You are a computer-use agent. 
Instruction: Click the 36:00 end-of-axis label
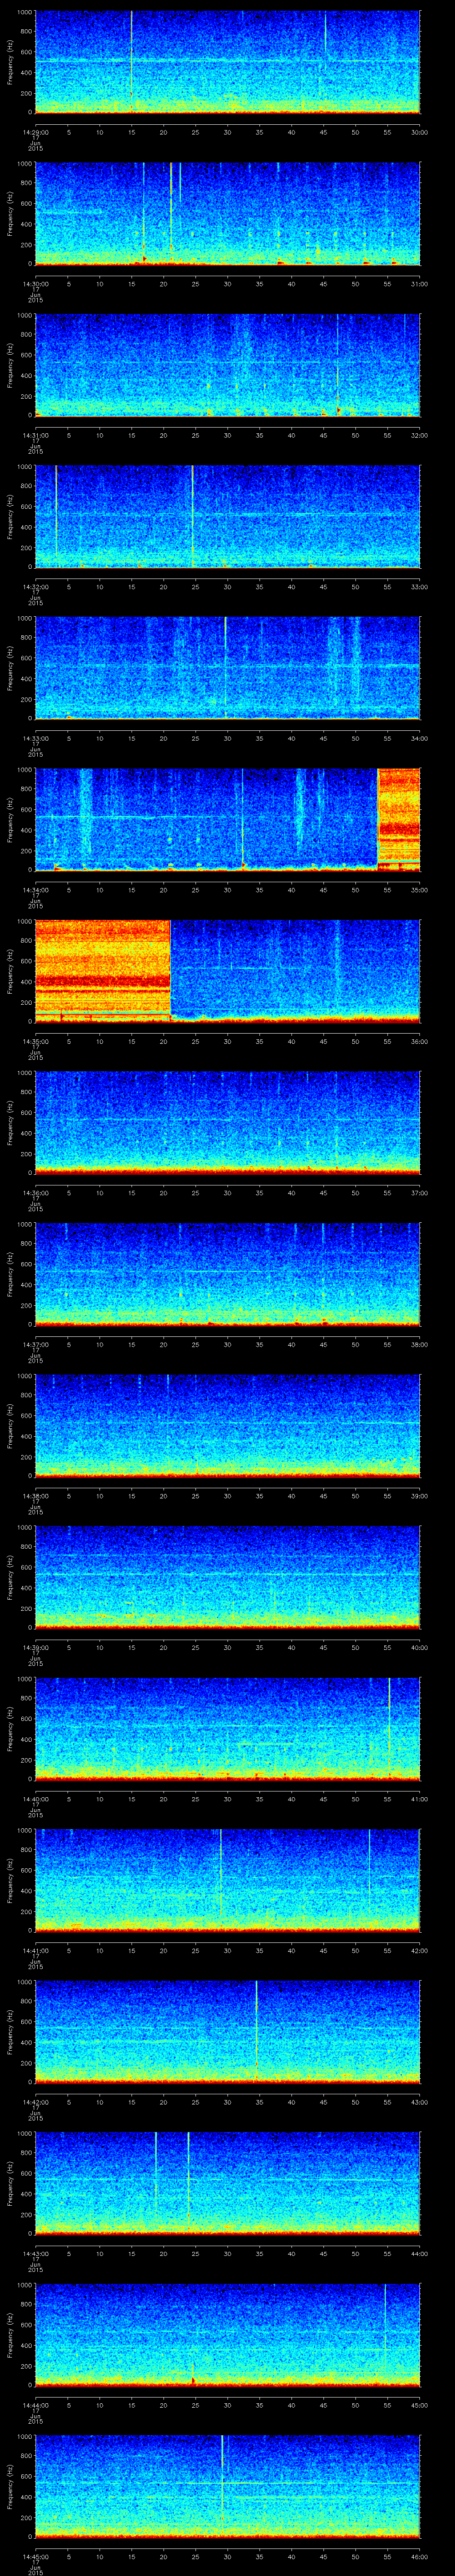pyautogui.click(x=419, y=1041)
